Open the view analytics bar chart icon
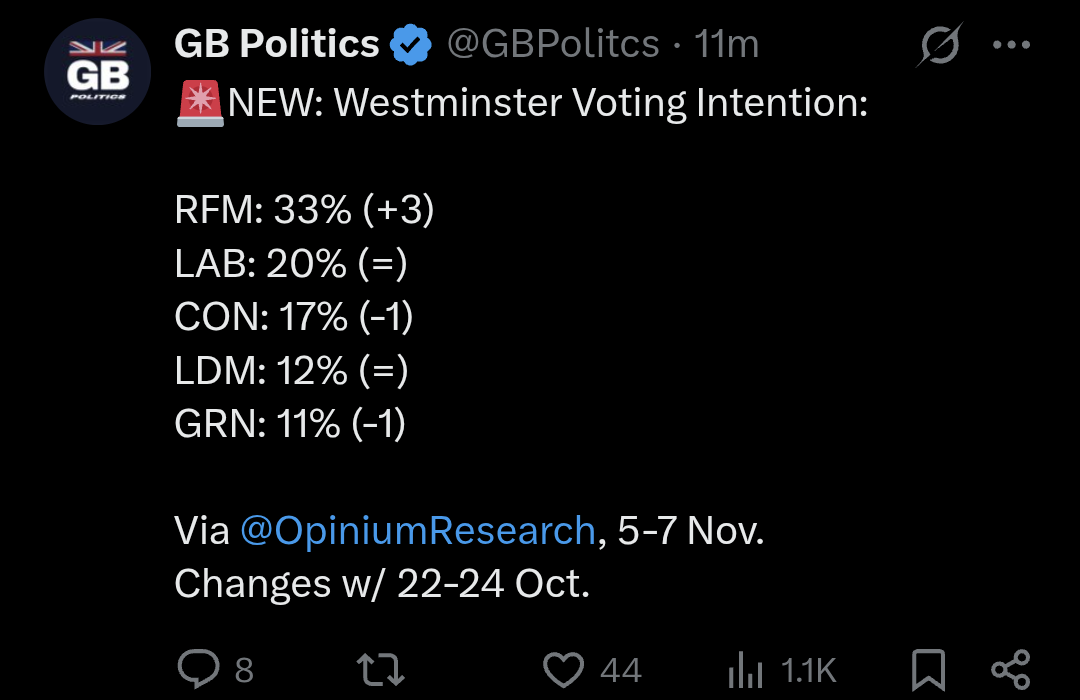1080x700 pixels. (743, 668)
